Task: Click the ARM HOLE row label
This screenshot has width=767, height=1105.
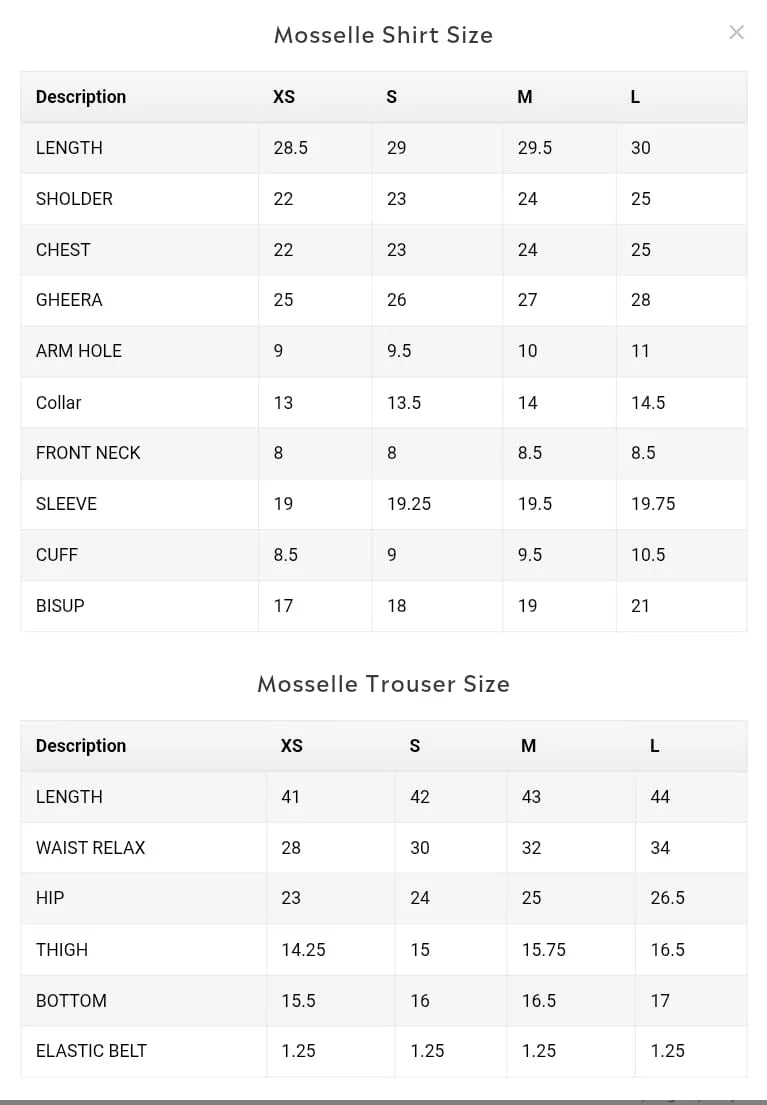Action: click(x=79, y=351)
